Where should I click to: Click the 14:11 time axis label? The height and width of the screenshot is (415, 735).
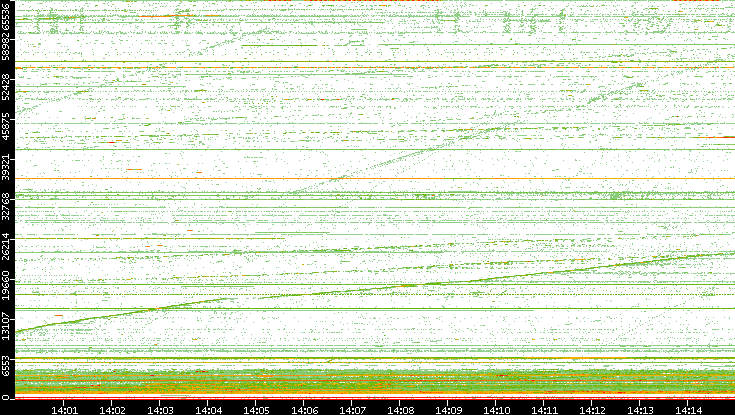click(544, 411)
